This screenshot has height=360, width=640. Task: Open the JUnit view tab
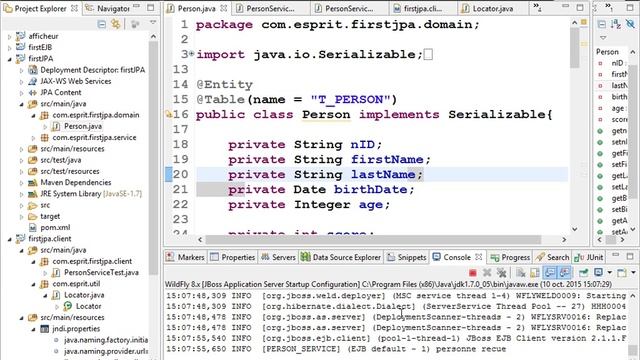589,257
